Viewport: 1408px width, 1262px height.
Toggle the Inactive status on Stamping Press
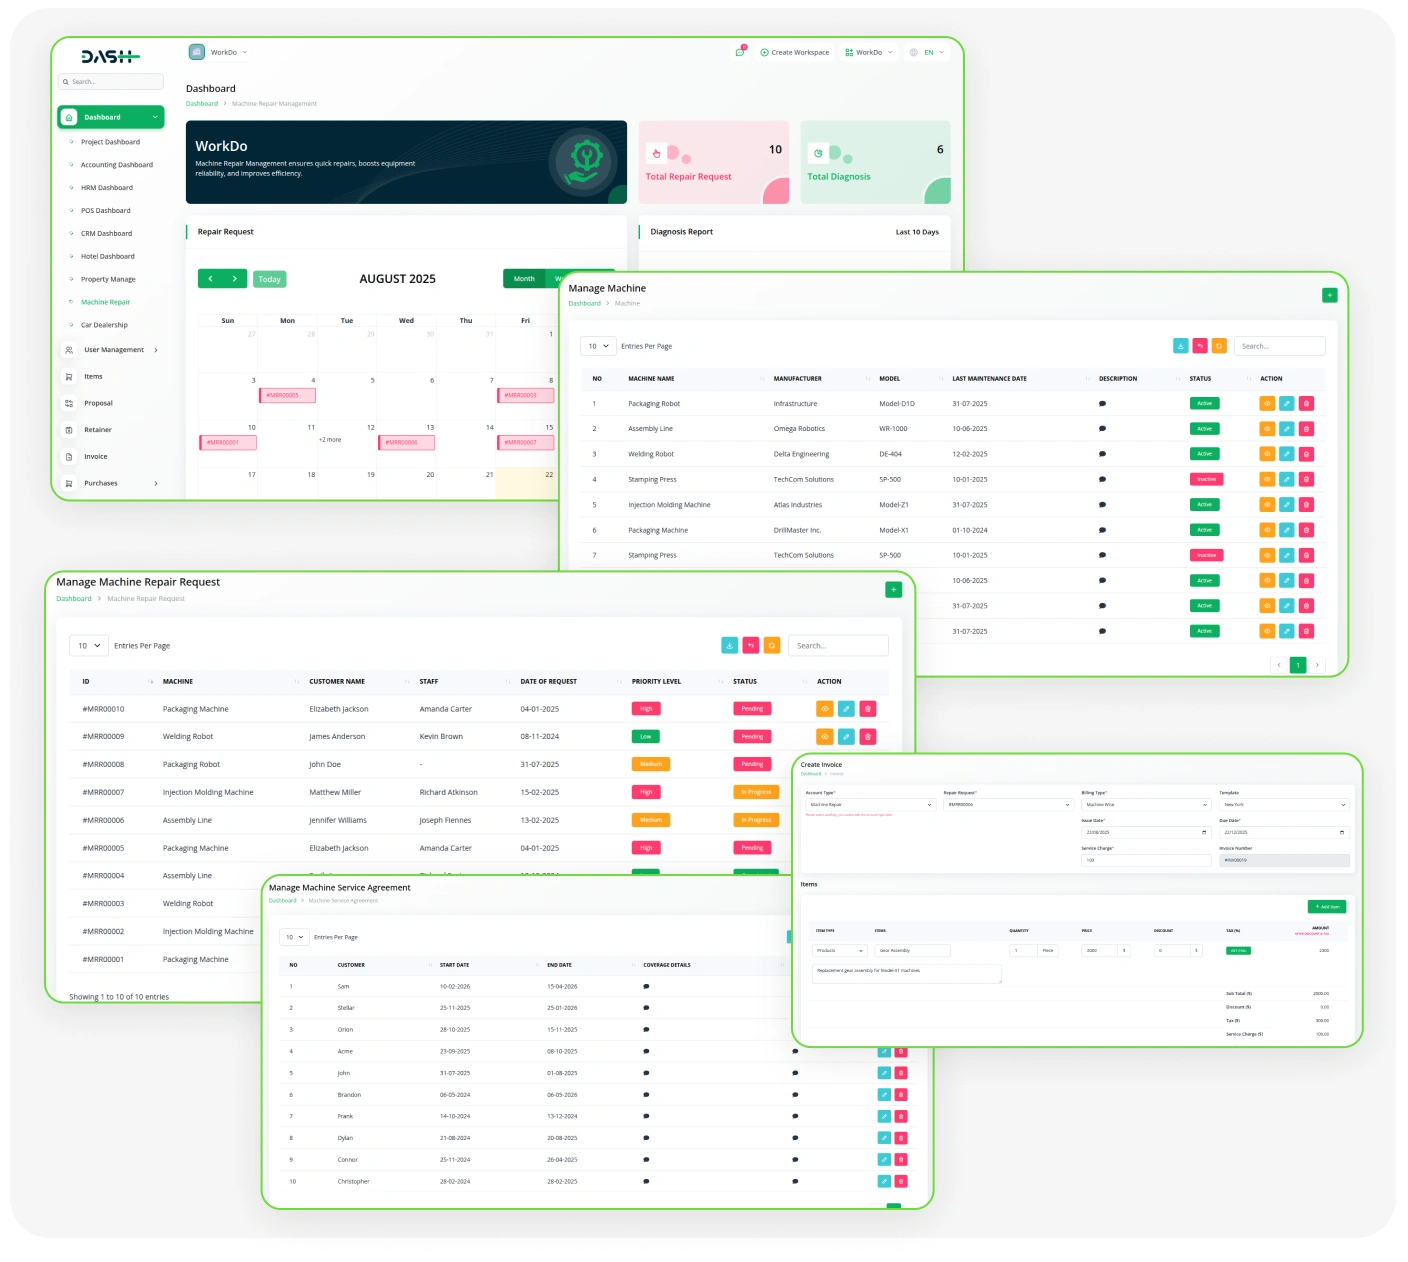pos(1206,479)
